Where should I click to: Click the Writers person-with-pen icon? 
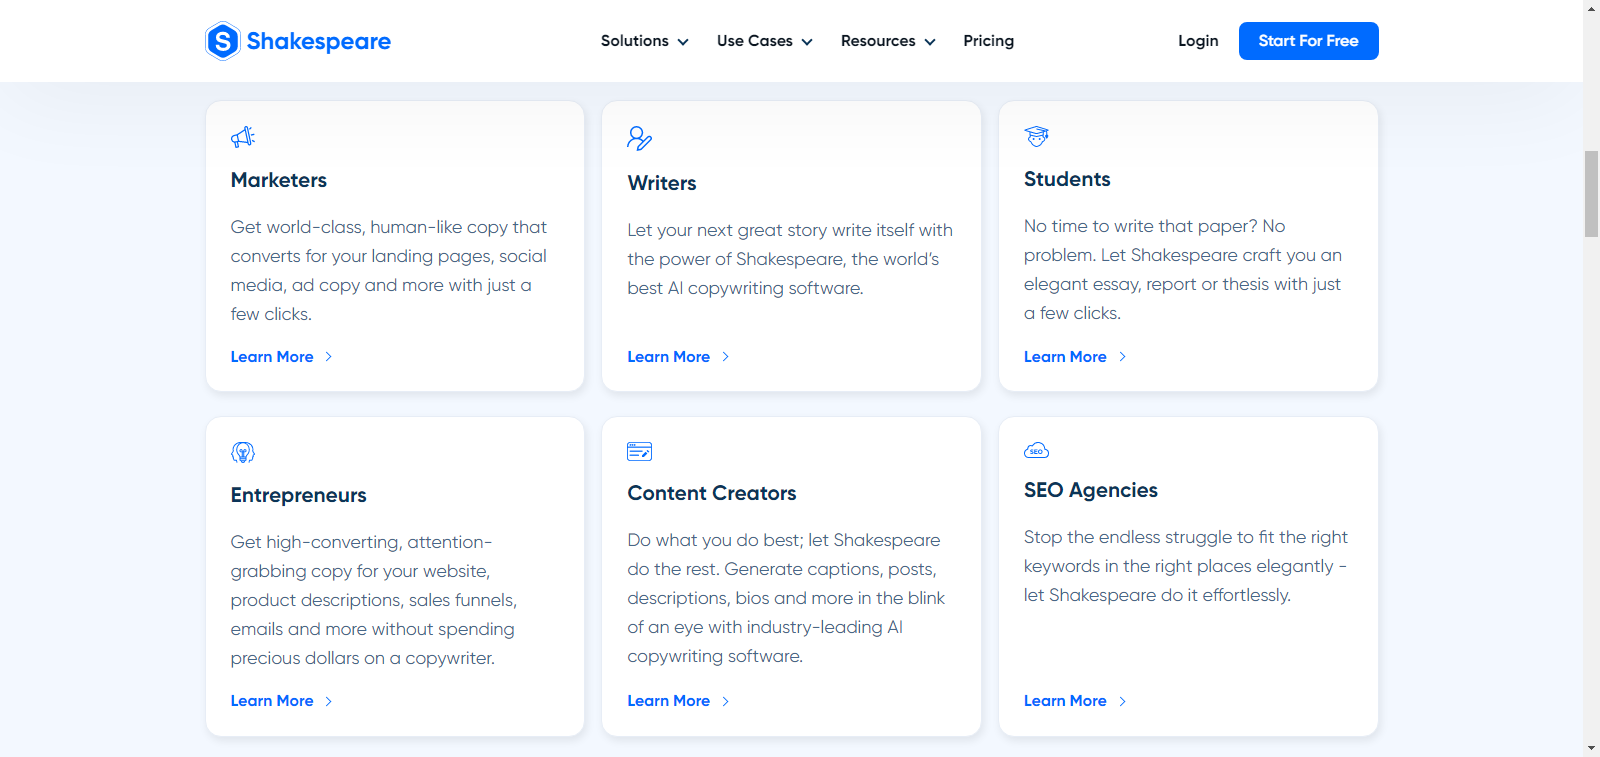[x=640, y=138]
